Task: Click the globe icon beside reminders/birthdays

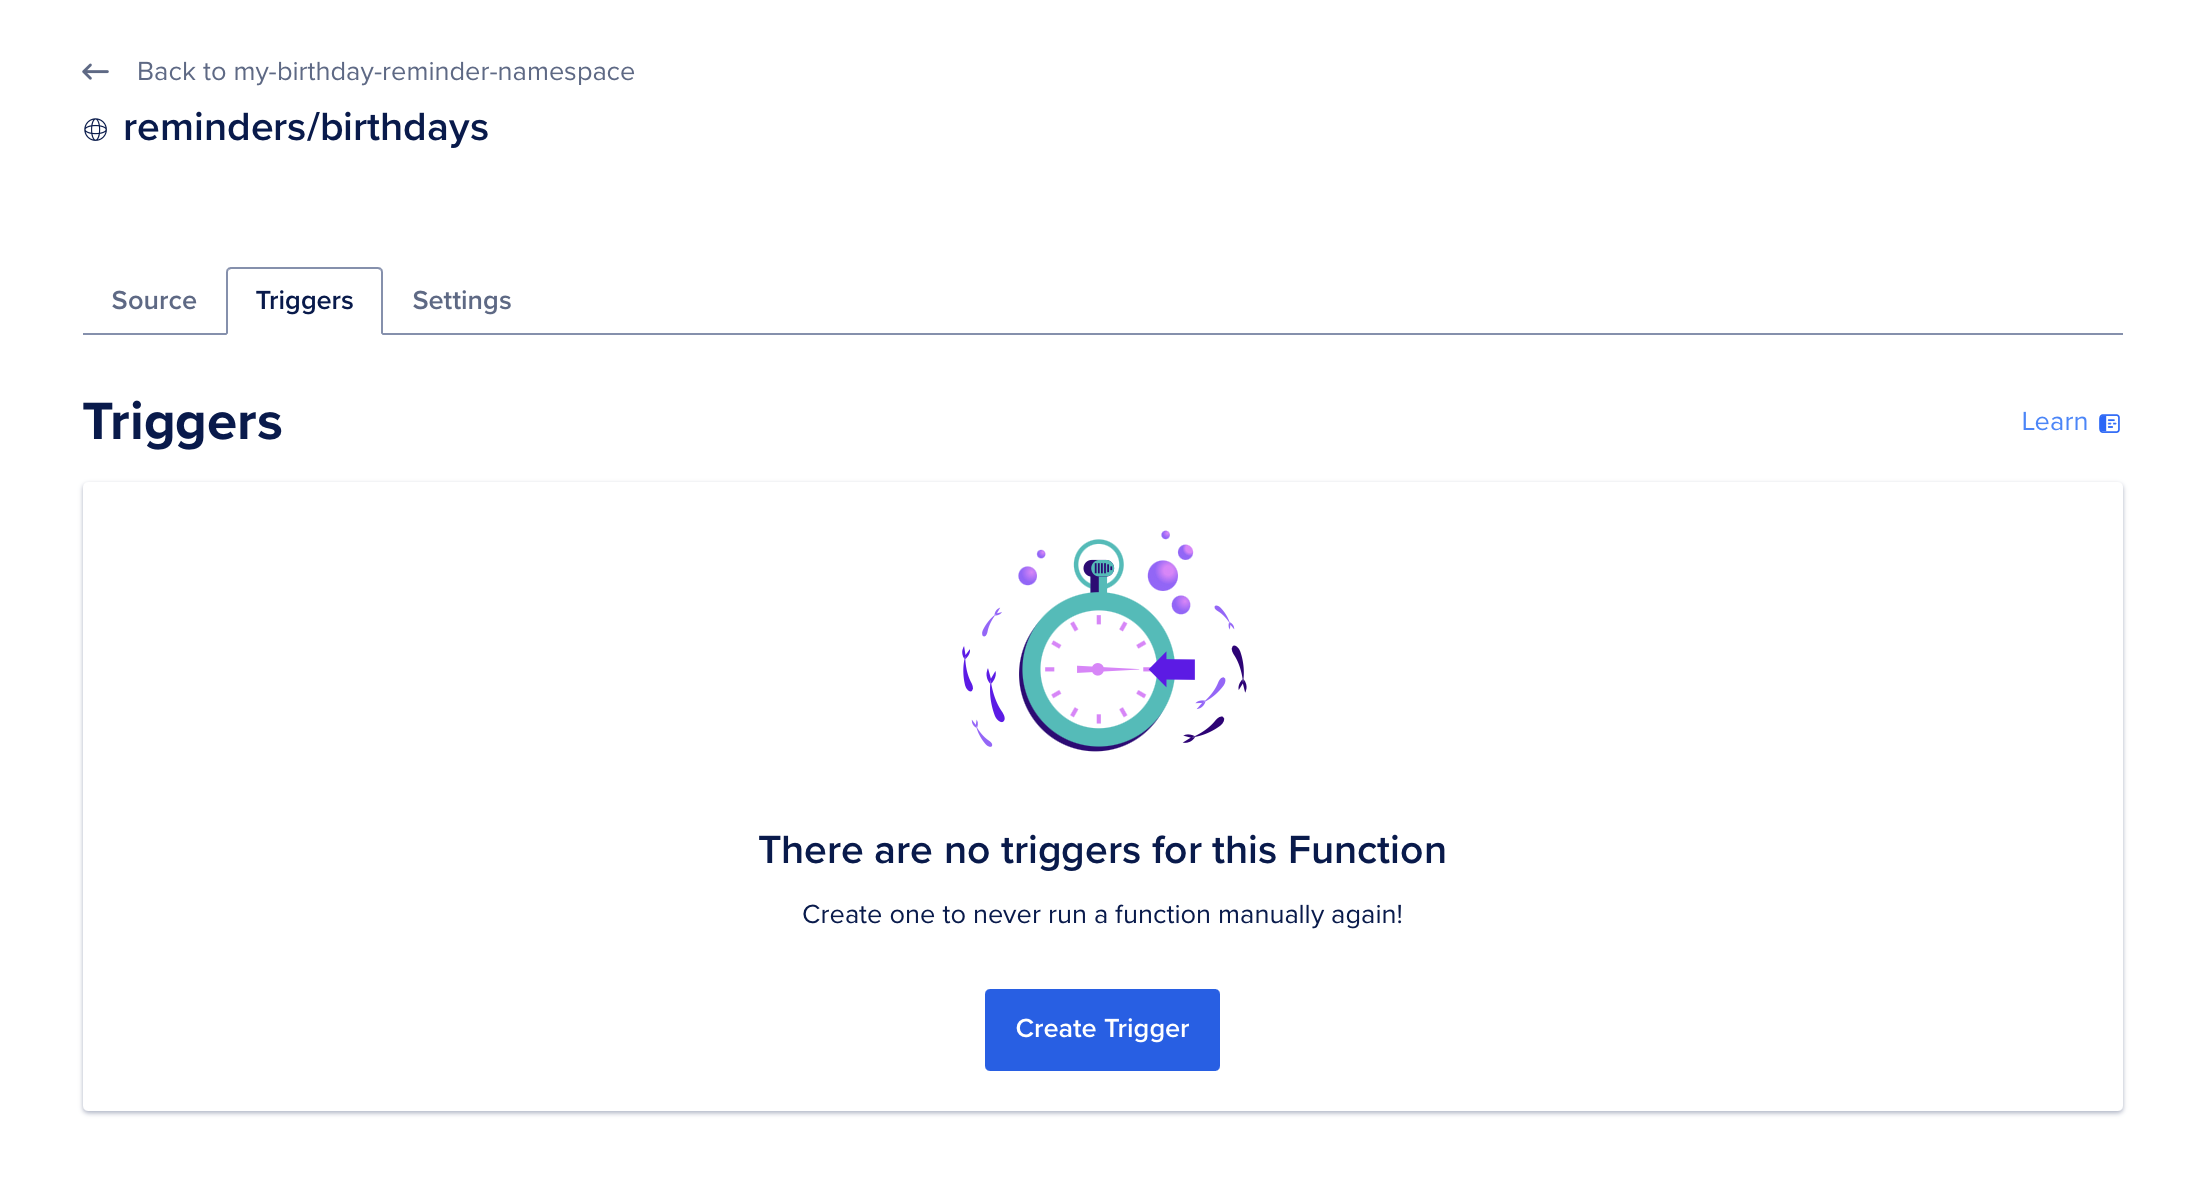Action: tap(95, 129)
